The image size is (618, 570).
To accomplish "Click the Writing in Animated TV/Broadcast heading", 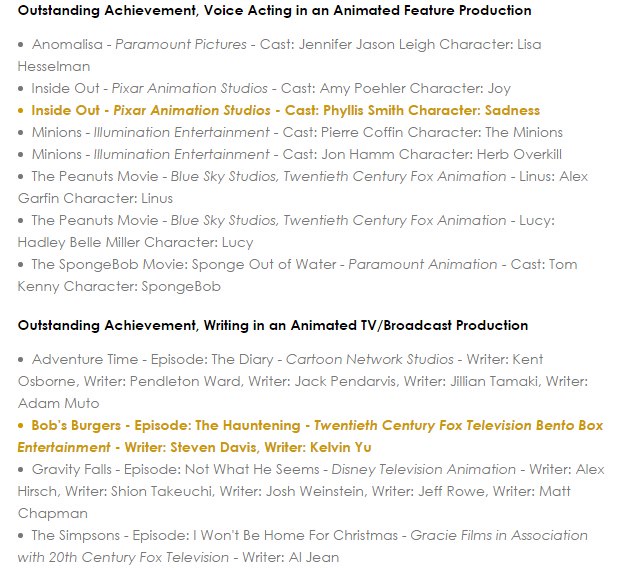I will 272,326.
